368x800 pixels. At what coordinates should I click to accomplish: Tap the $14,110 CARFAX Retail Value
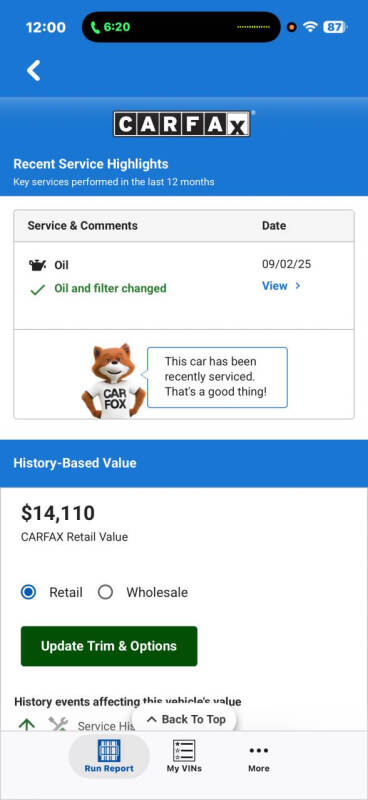[x=58, y=513]
